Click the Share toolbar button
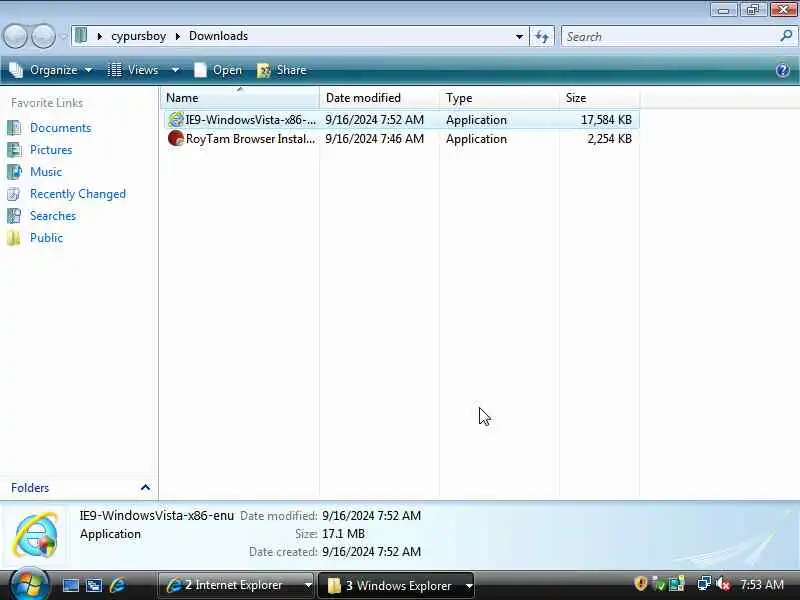 [282, 70]
